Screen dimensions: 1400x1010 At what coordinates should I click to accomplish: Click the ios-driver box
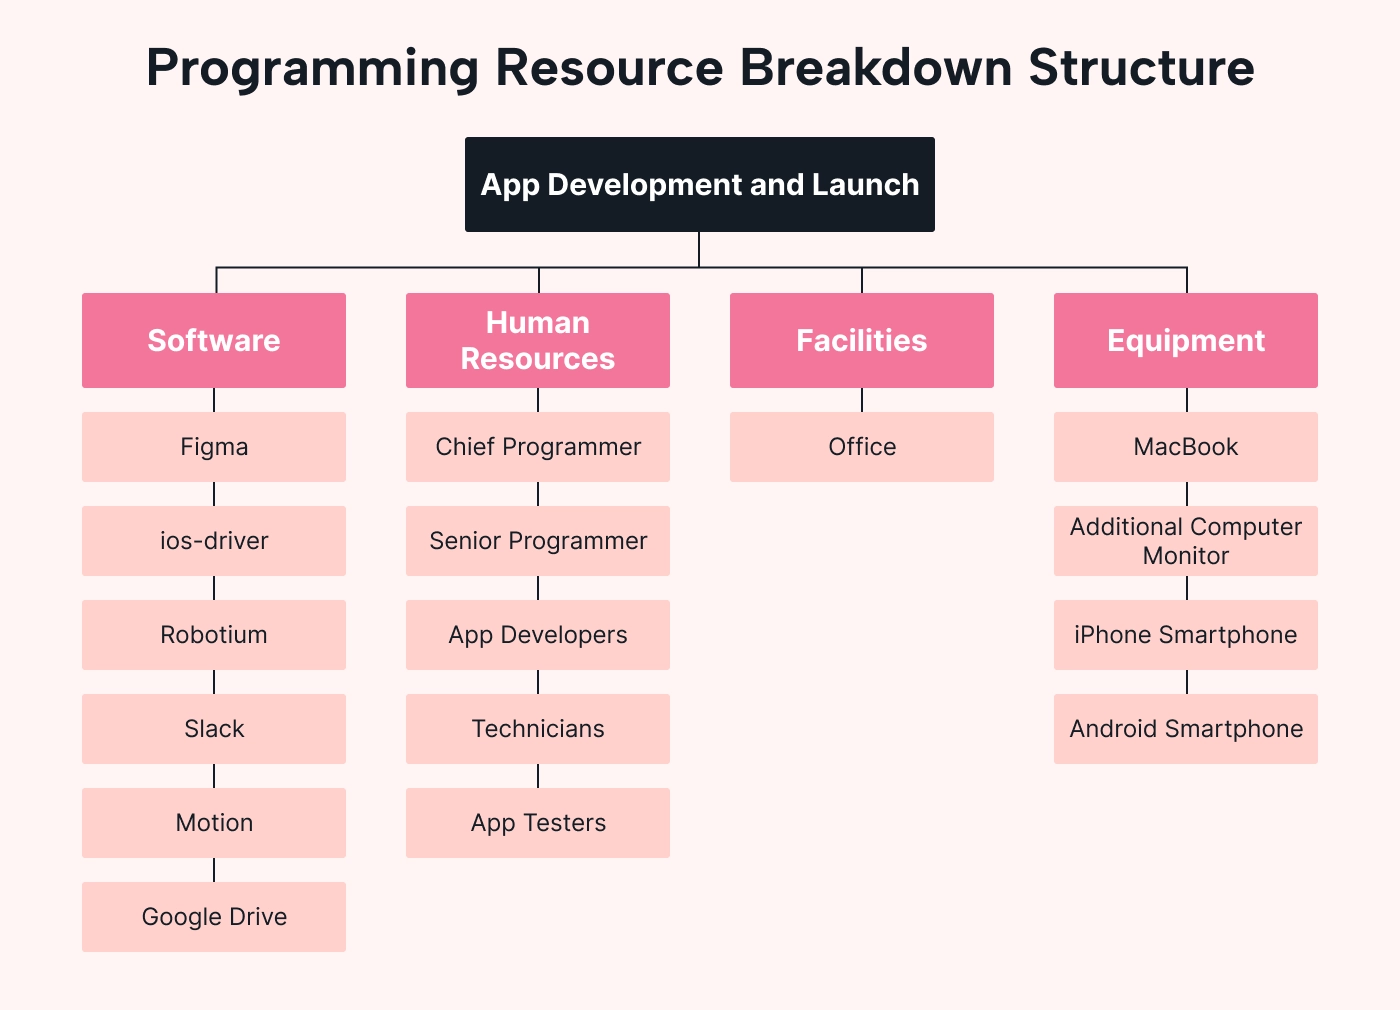pyautogui.click(x=214, y=541)
